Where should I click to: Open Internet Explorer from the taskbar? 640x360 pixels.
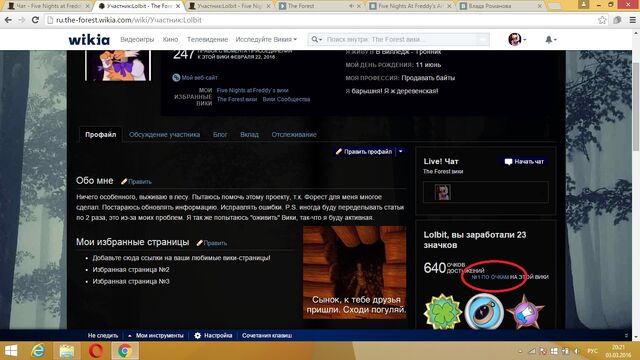click(x=38, y=351)
